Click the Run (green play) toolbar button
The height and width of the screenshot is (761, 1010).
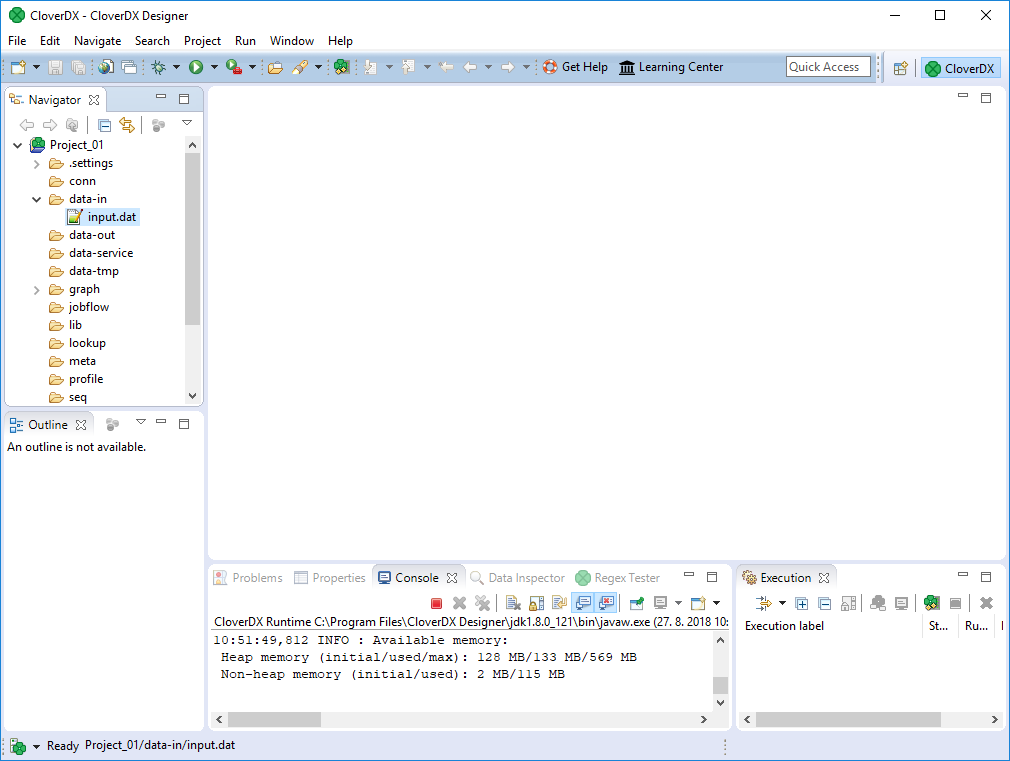(196, 67)
